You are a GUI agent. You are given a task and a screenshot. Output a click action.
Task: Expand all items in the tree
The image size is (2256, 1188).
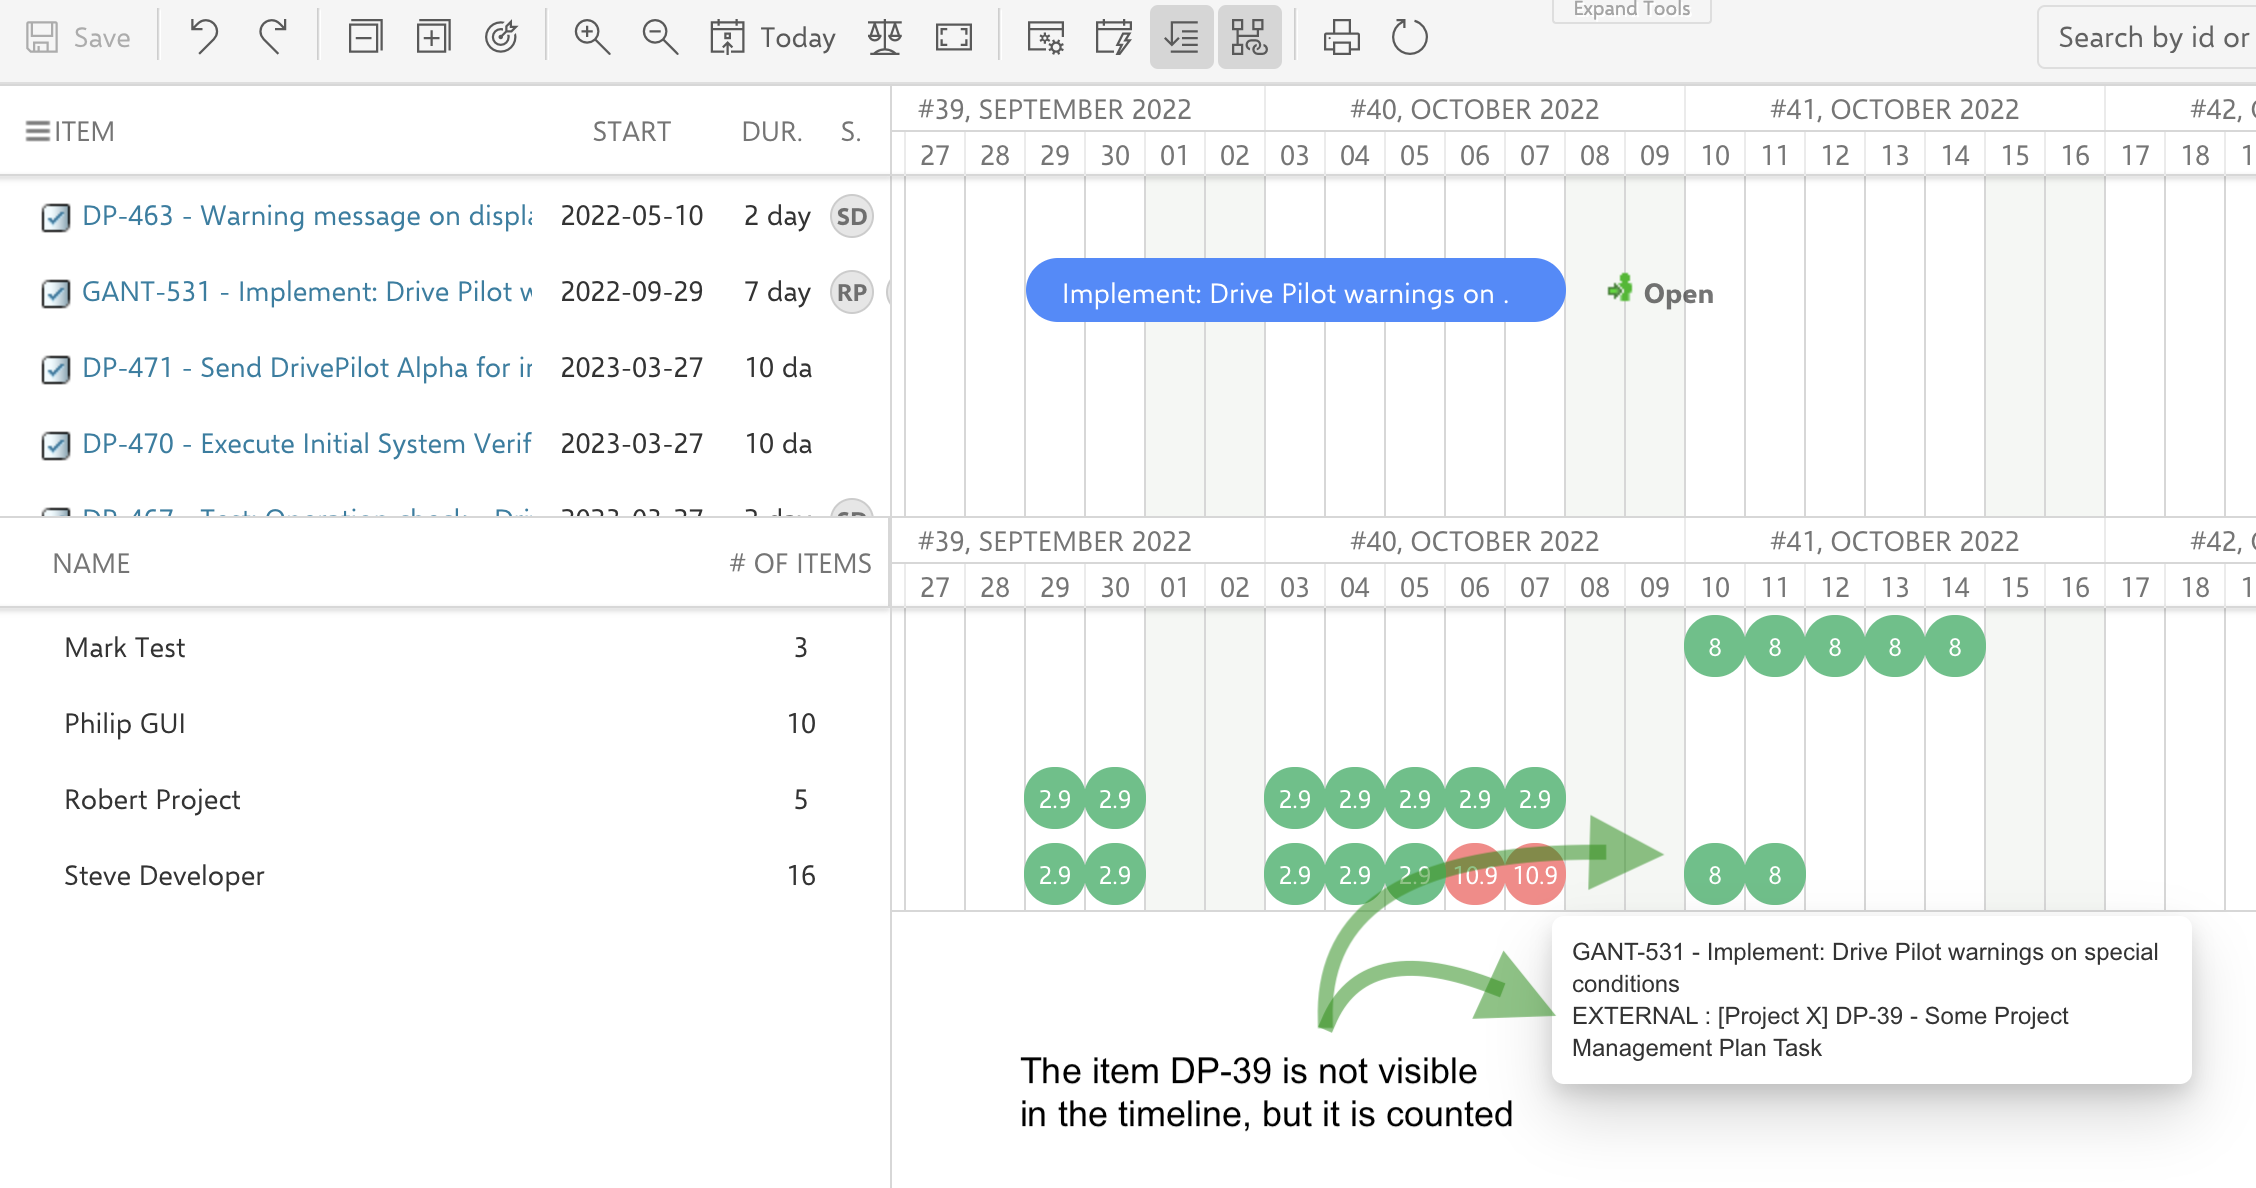[x=433, y=37]
